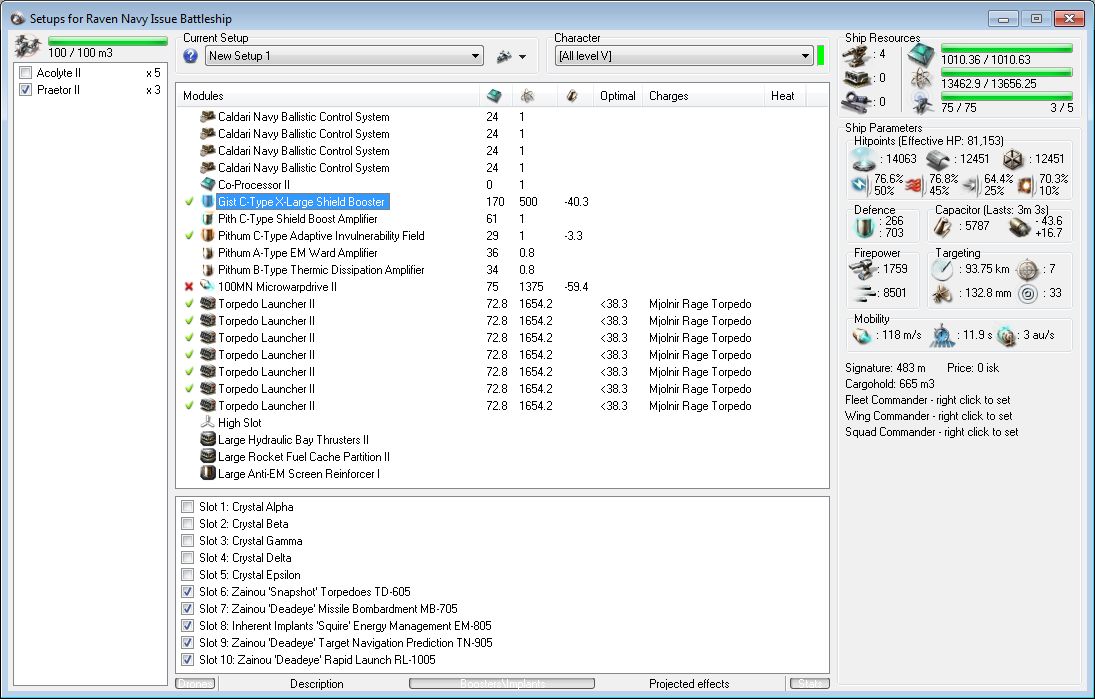Click the turret hardpoints icon in Ship Resources
This screenshot has height=699, width=1095.
pos(856,54)
